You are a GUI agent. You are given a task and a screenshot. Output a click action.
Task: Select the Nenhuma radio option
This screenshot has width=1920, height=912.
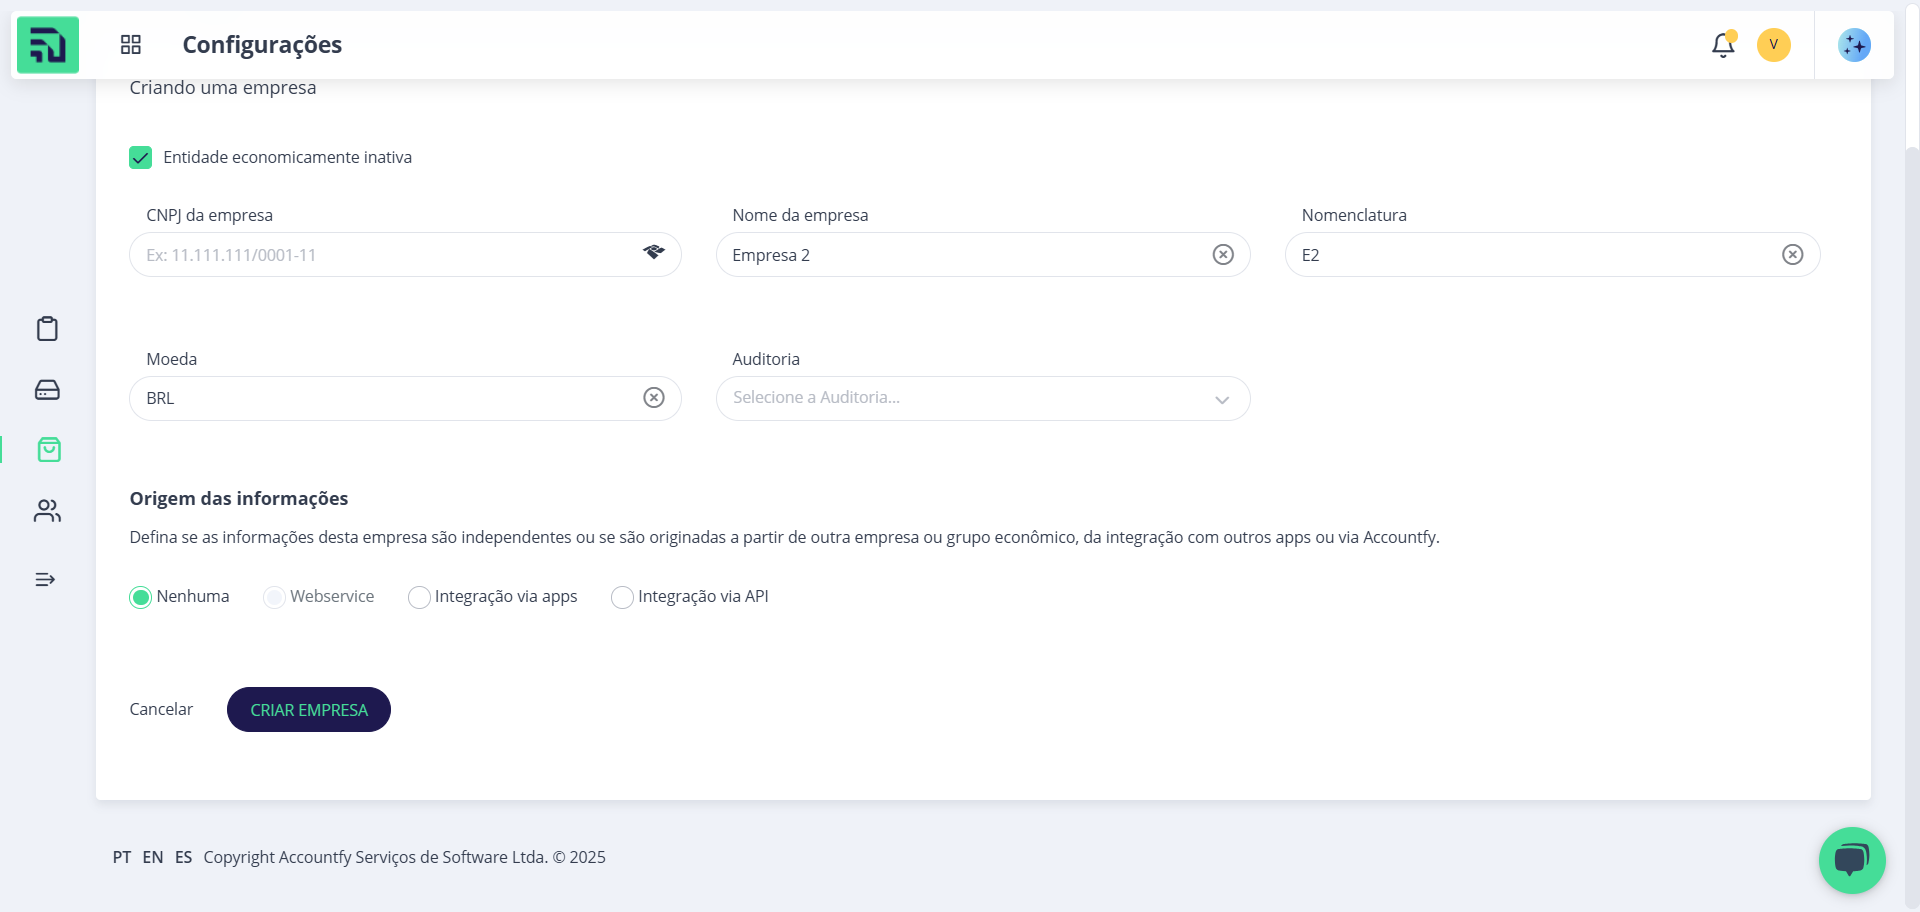pyautogui.click(x=141, y=597)
